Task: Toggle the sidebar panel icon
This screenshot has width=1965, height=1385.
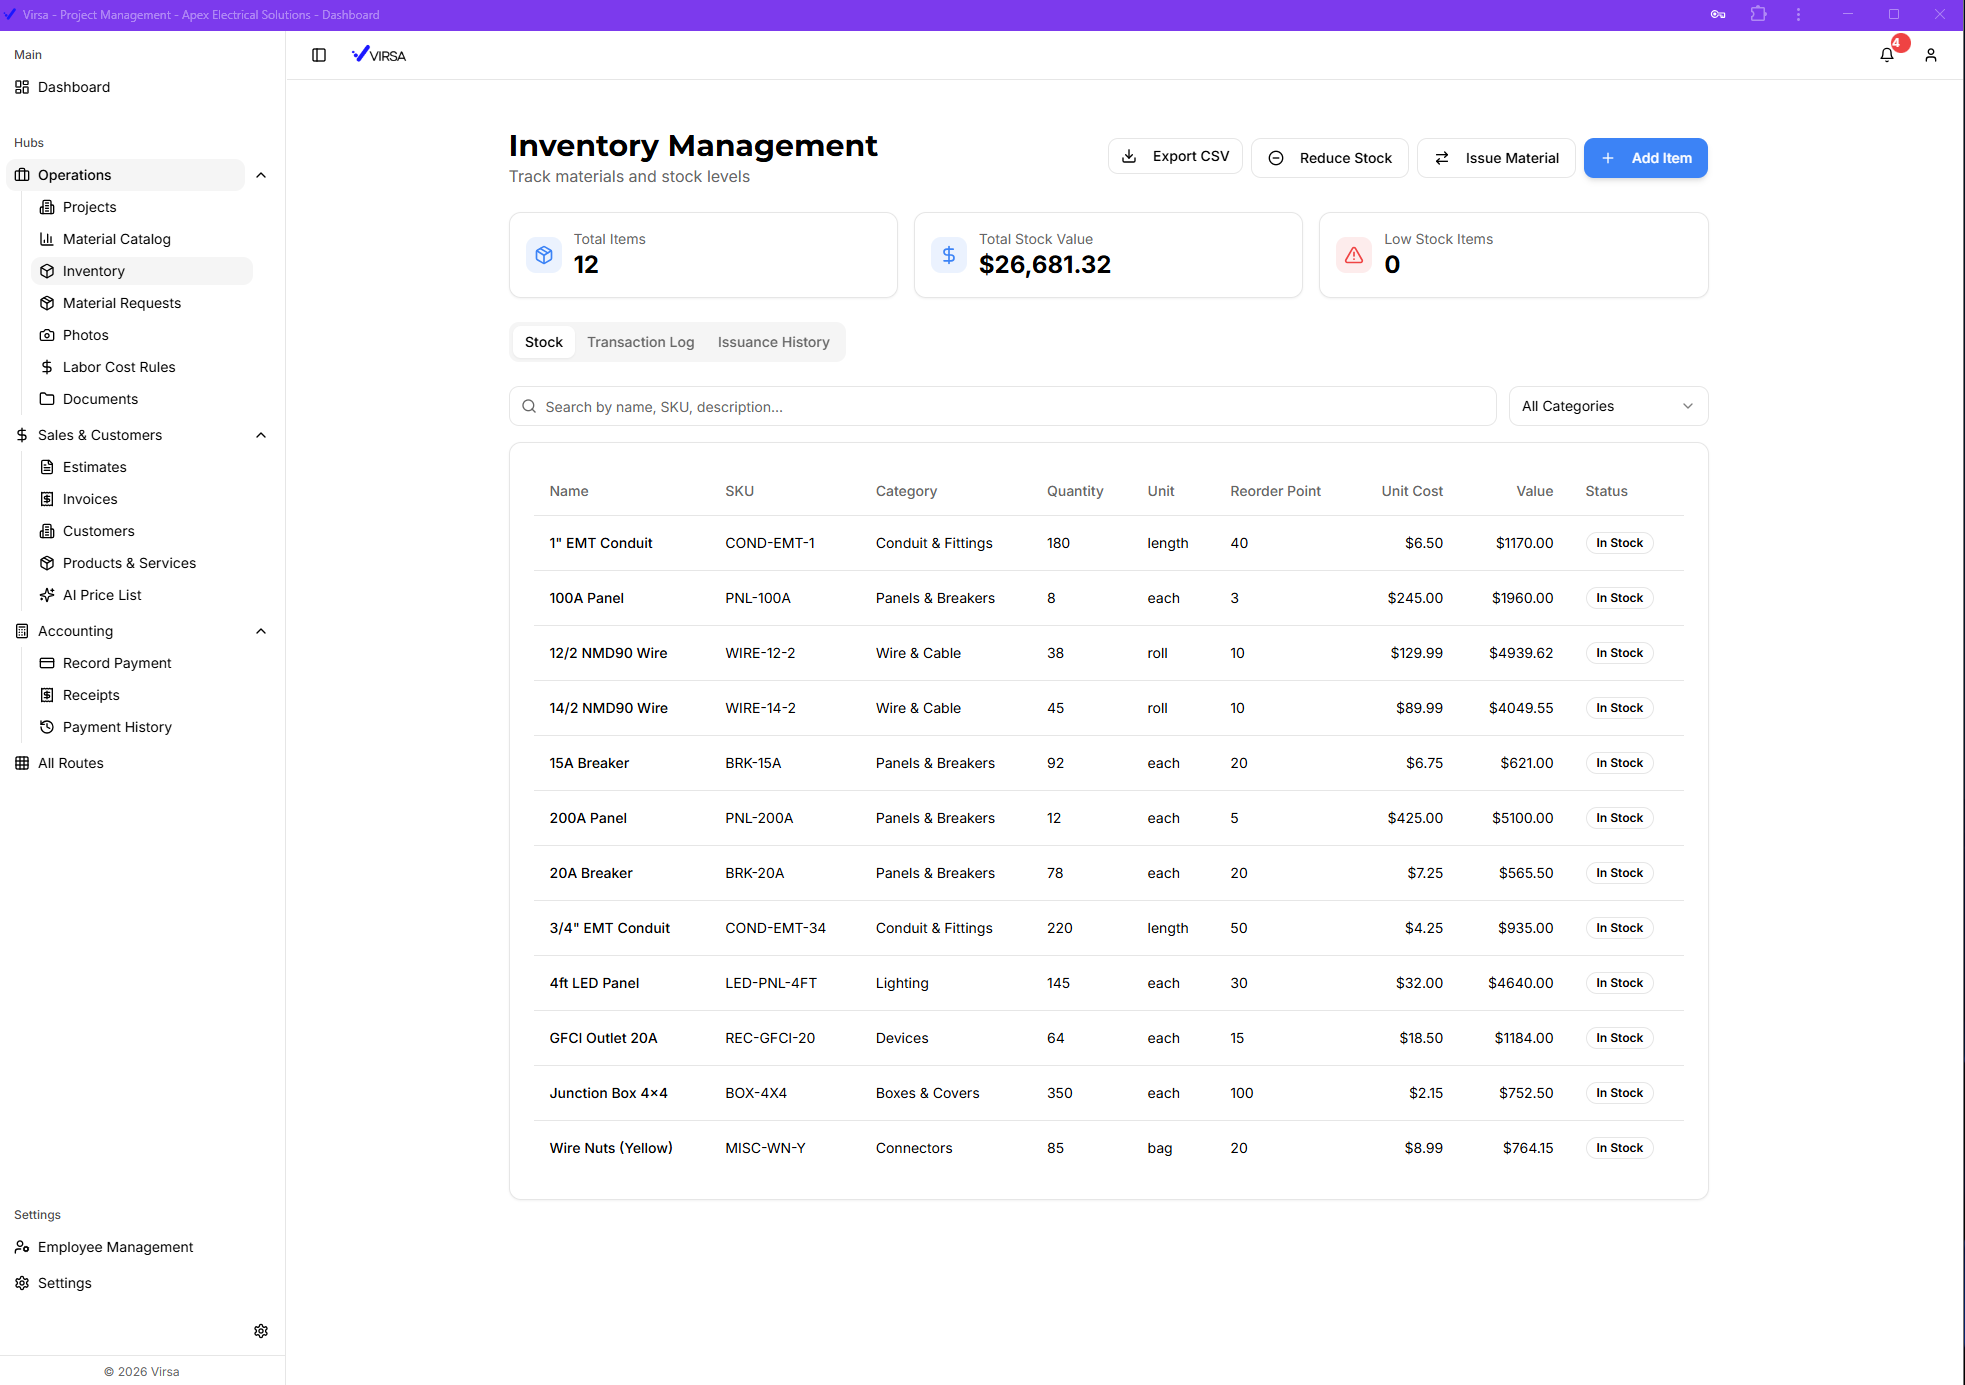Action: [319, 55]
